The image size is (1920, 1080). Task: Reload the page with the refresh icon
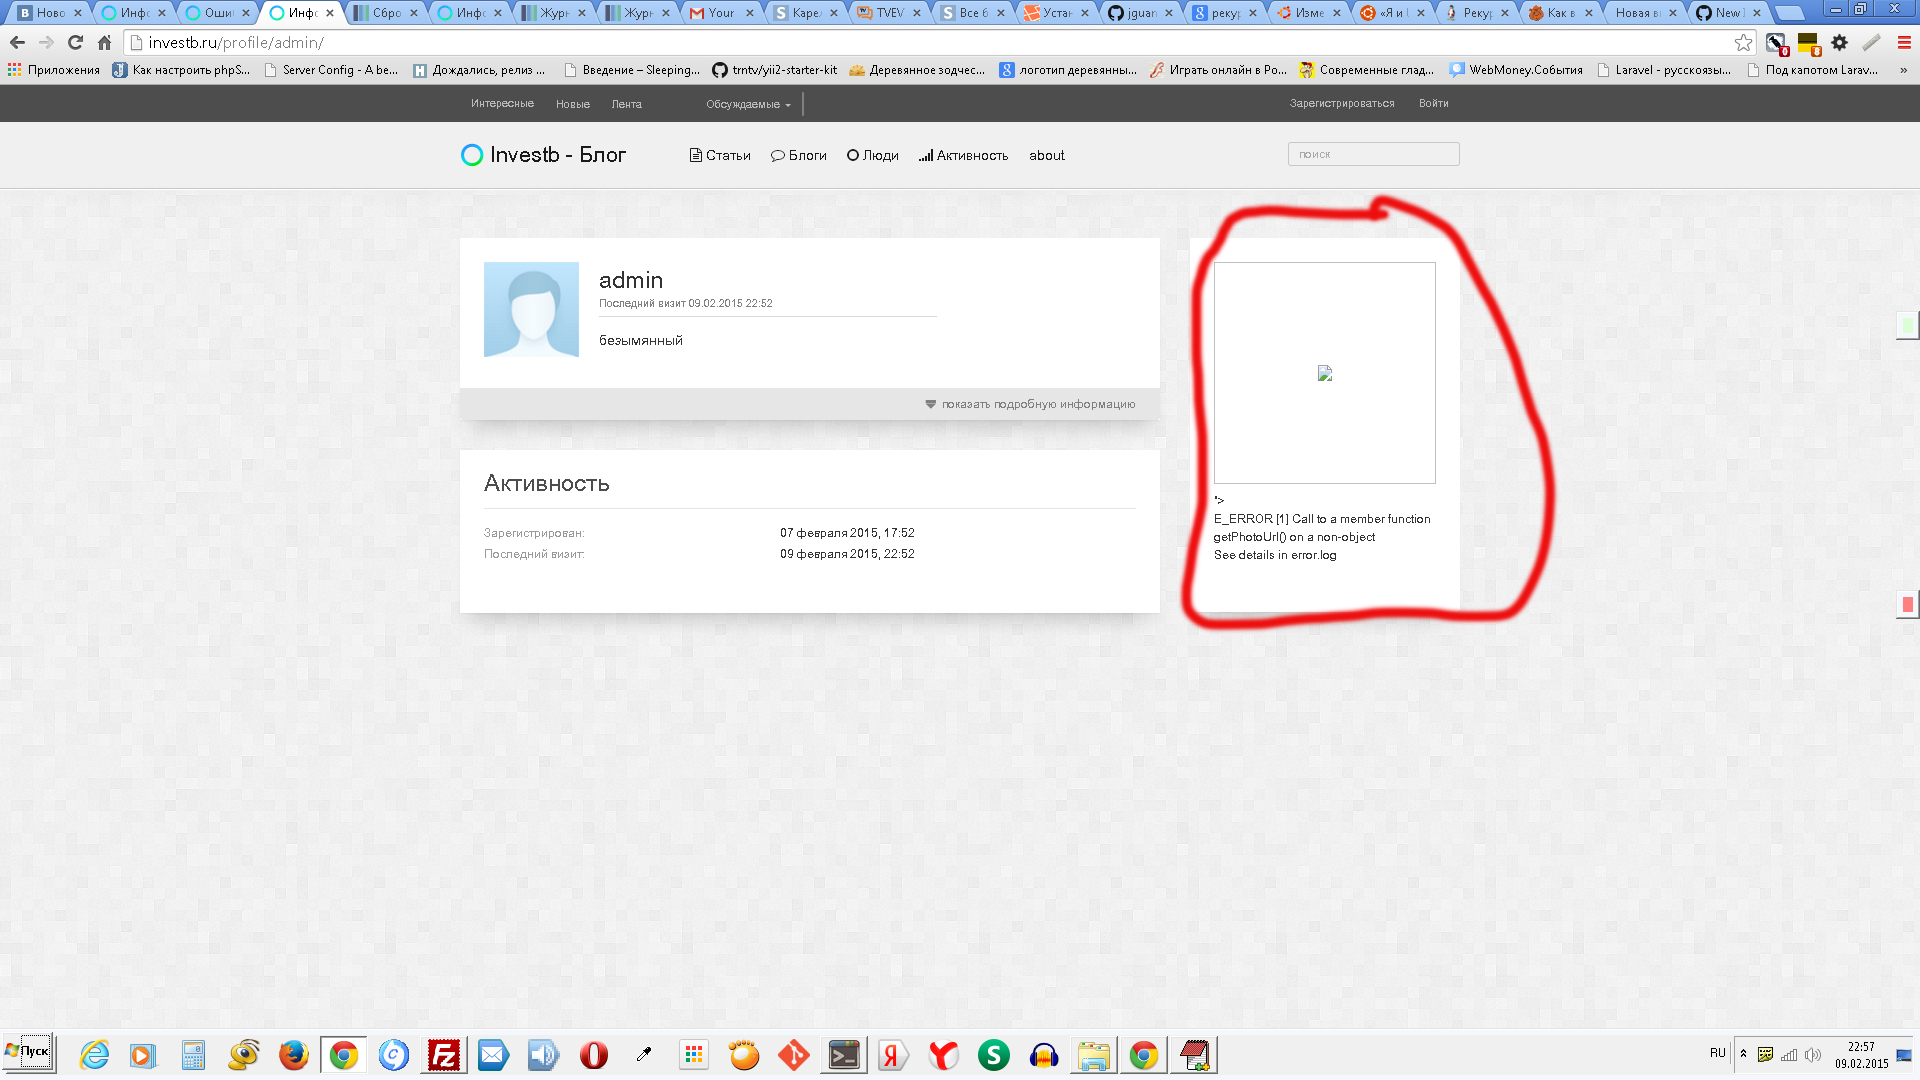point(75,43)
